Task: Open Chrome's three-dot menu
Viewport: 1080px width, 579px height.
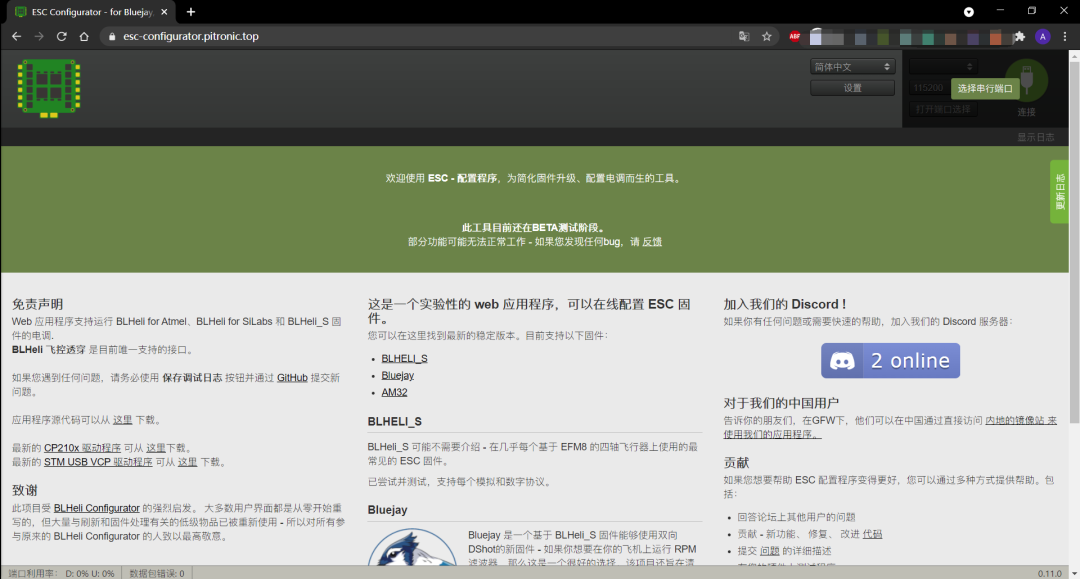Action: tap(1065, 36)
